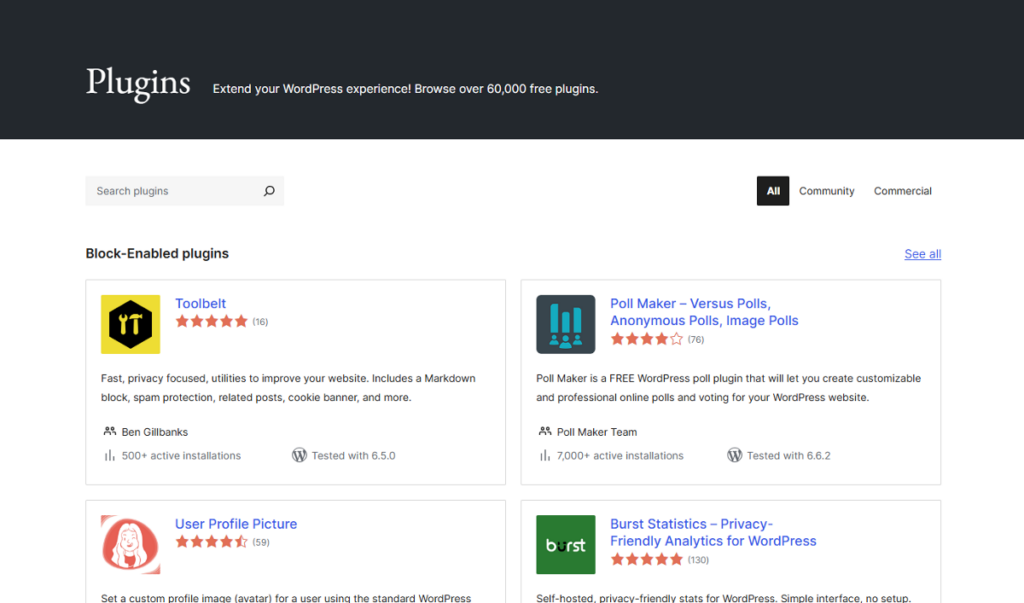
Task: Click the bar chart icon beside 7,000+ active installations
Action: [x=545, y=455]
